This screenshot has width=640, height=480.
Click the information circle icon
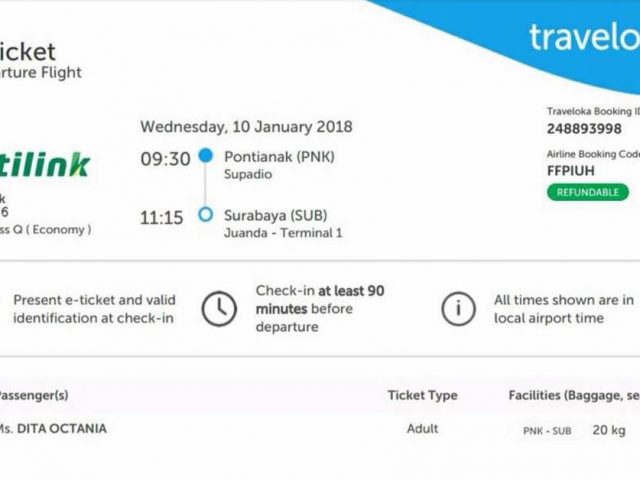click(458, 310)
